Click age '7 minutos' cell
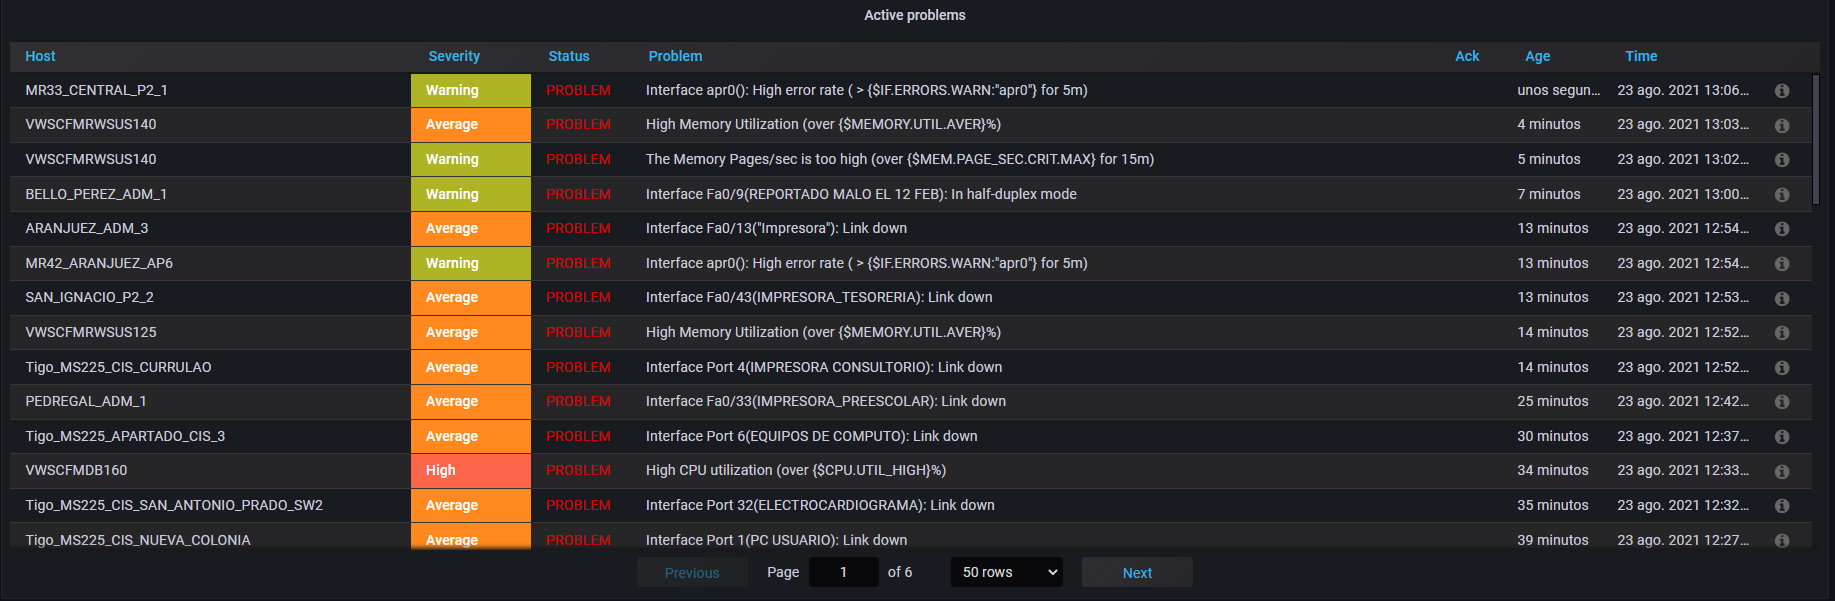 (1549, 194)
